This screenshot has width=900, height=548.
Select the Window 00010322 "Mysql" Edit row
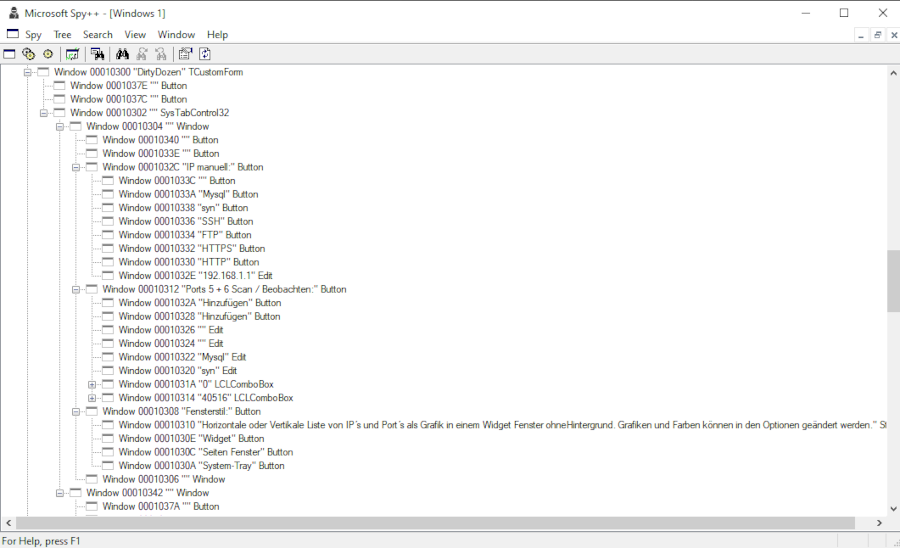pos(182,357)
